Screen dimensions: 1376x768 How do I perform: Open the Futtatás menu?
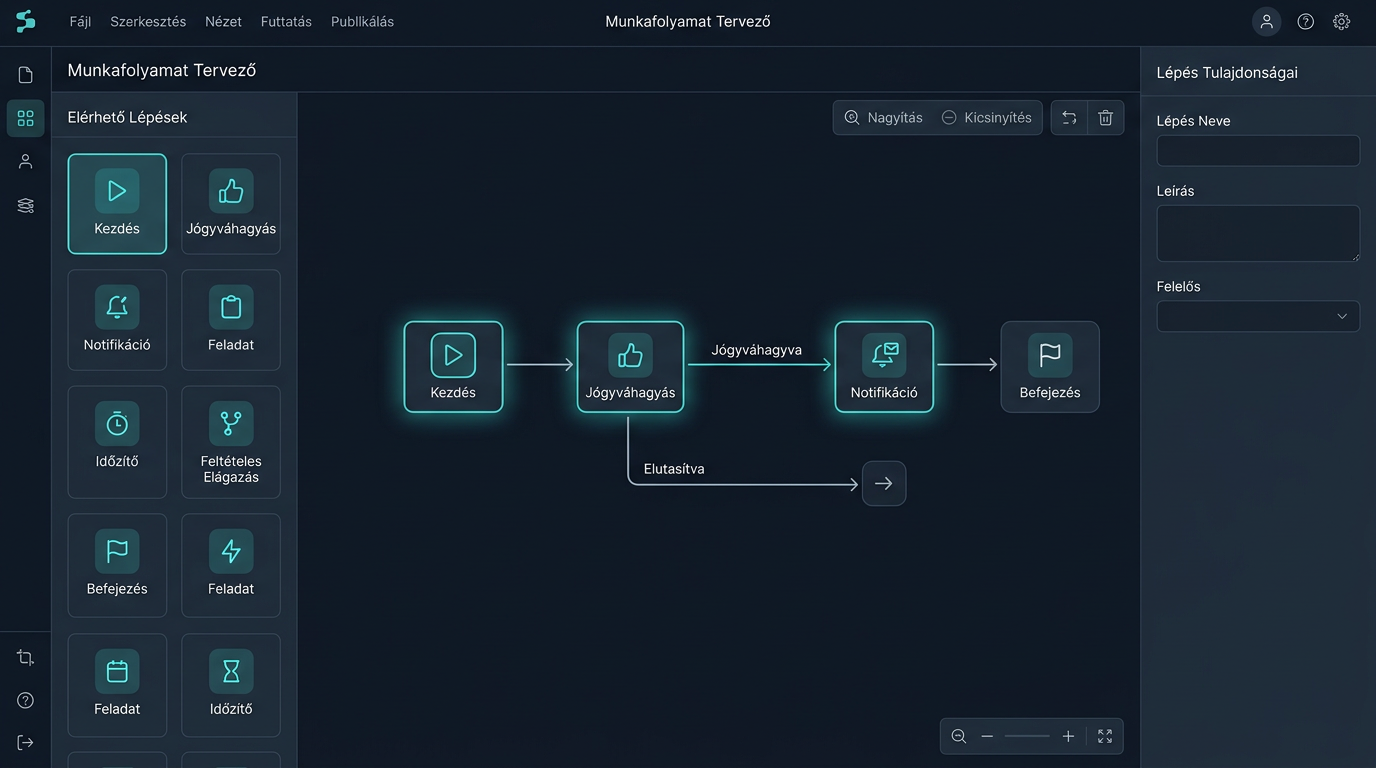tap(286, 21)
